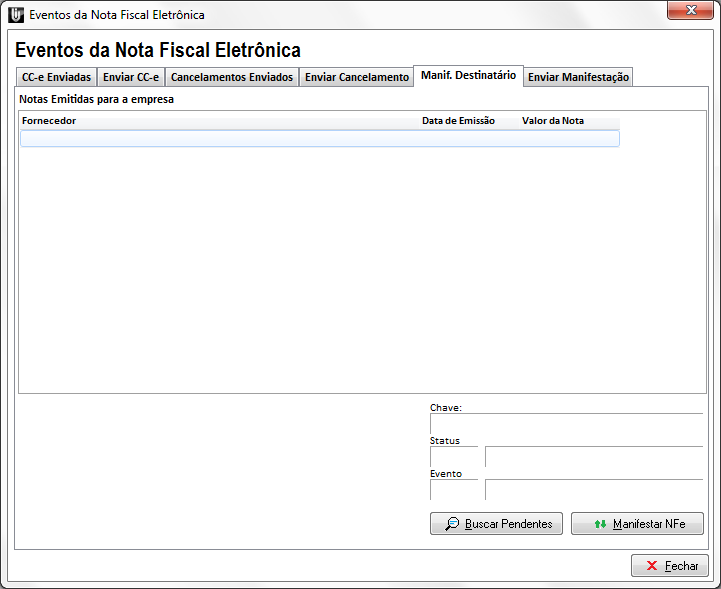Open the Enviar Manifestação tab

[x=579, y=77]
